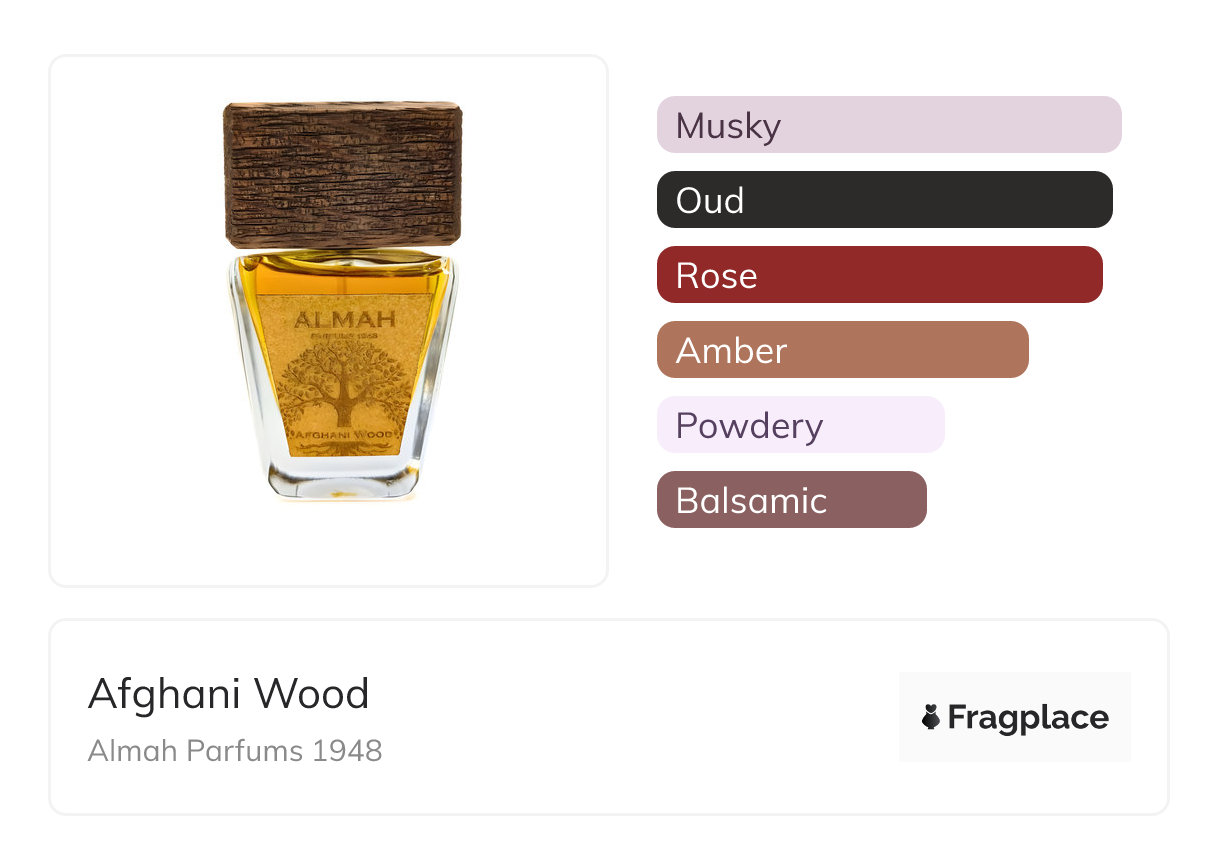
Task: Select the black Oud accord bar
Action: click(885, 200)
